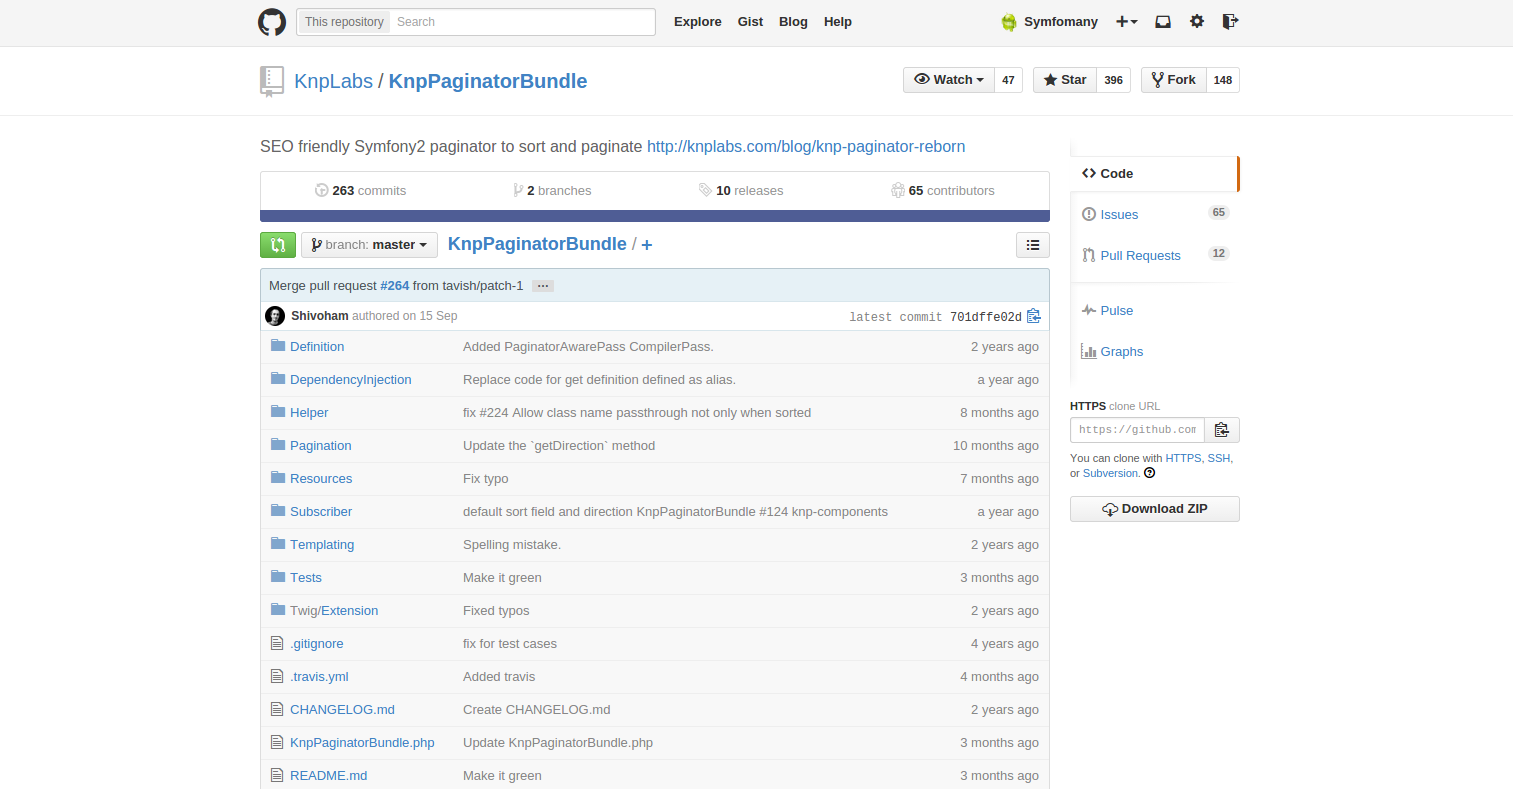Viewport: 1513px width, 789px height.
Task: Fork the repository
Action: pos(1174,80)
